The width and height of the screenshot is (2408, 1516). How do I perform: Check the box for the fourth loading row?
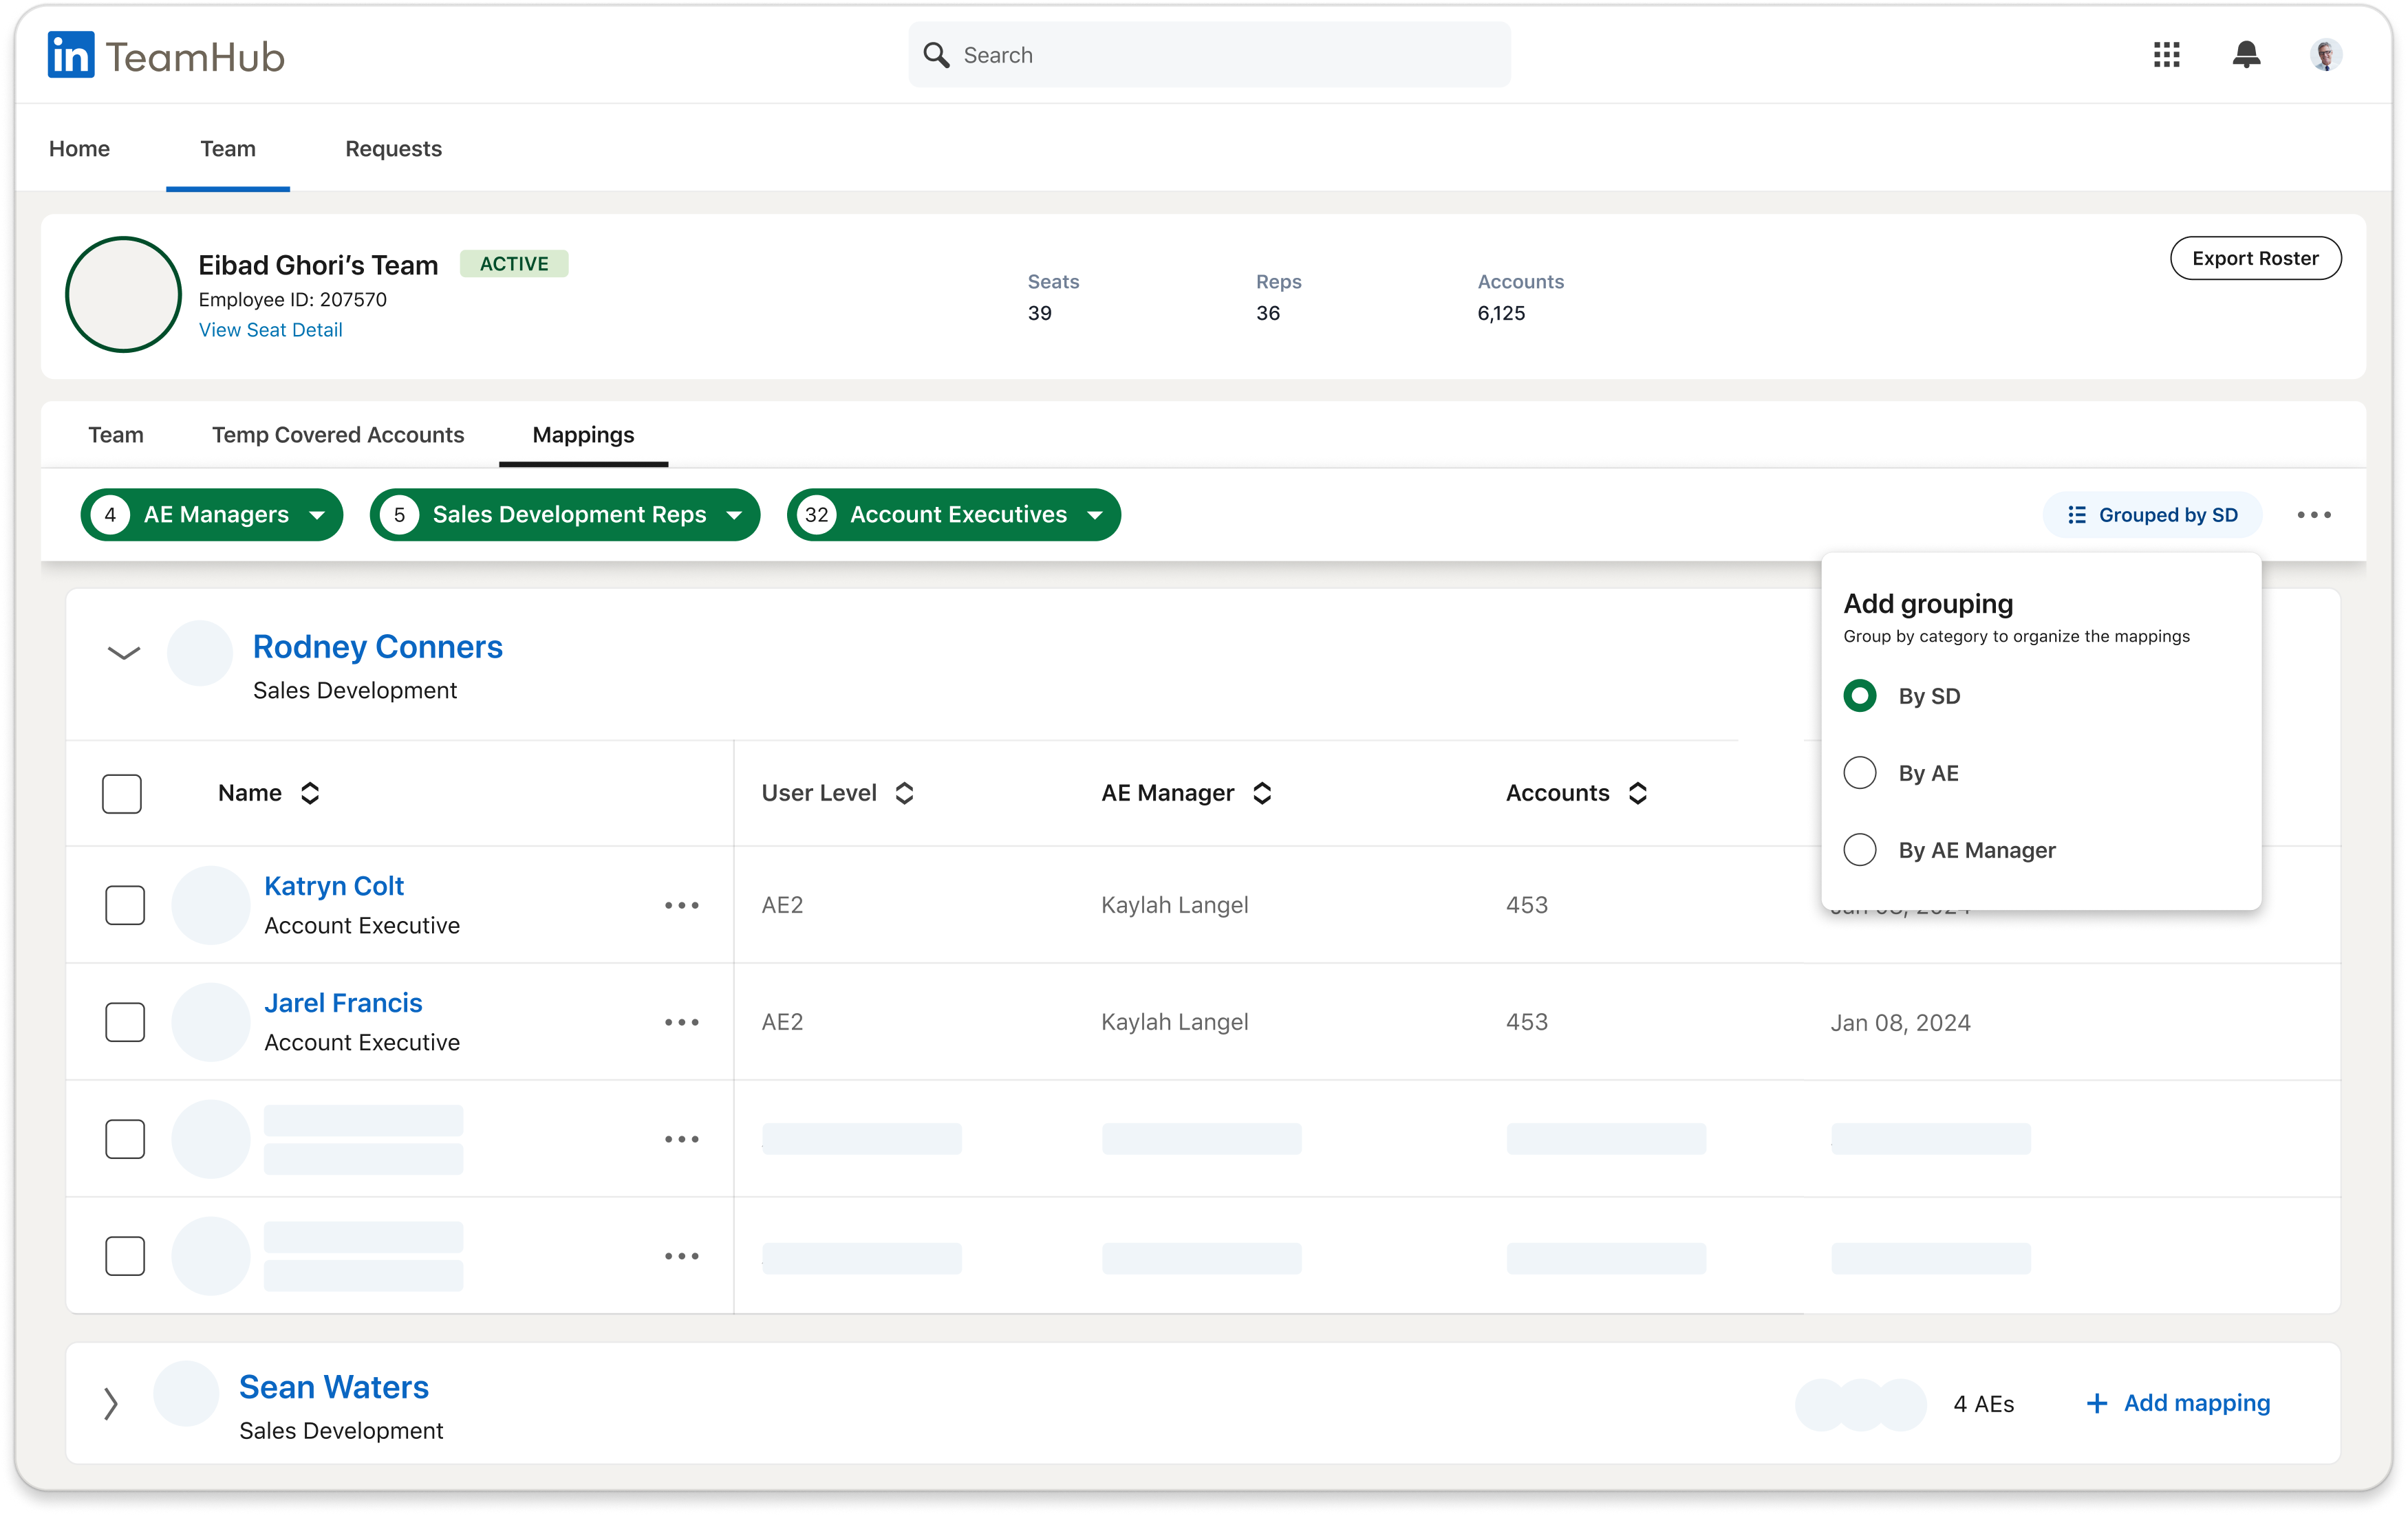point(125,1256)
